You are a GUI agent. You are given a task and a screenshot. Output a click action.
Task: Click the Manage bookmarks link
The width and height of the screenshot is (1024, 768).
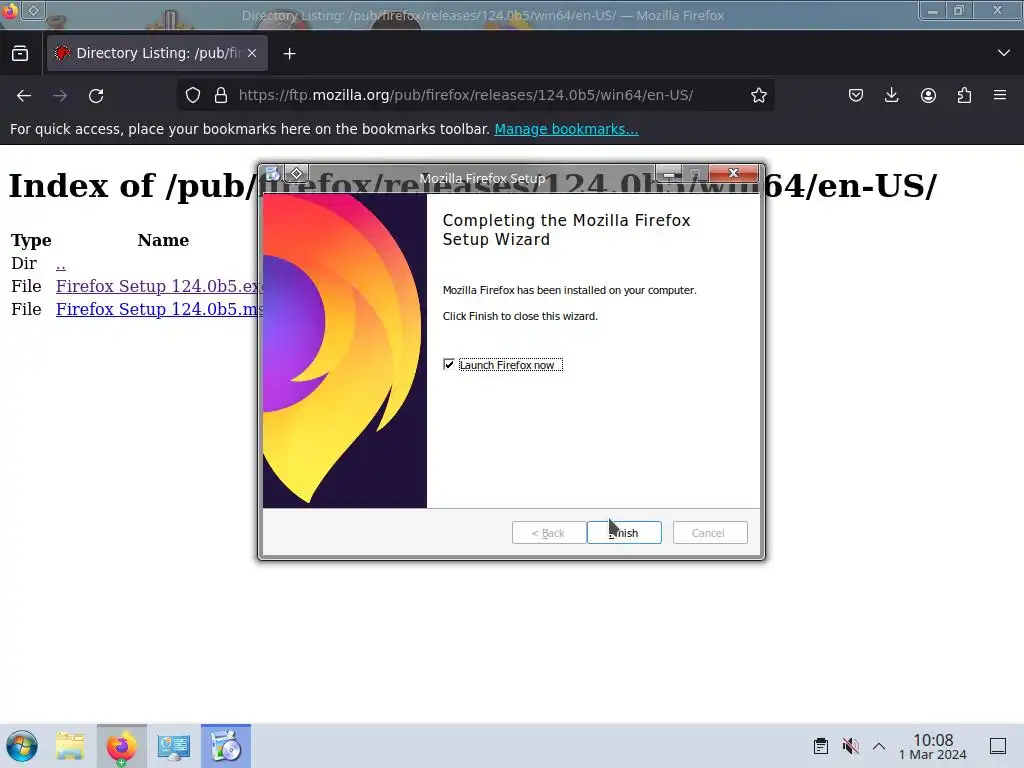tap(566, 129)
